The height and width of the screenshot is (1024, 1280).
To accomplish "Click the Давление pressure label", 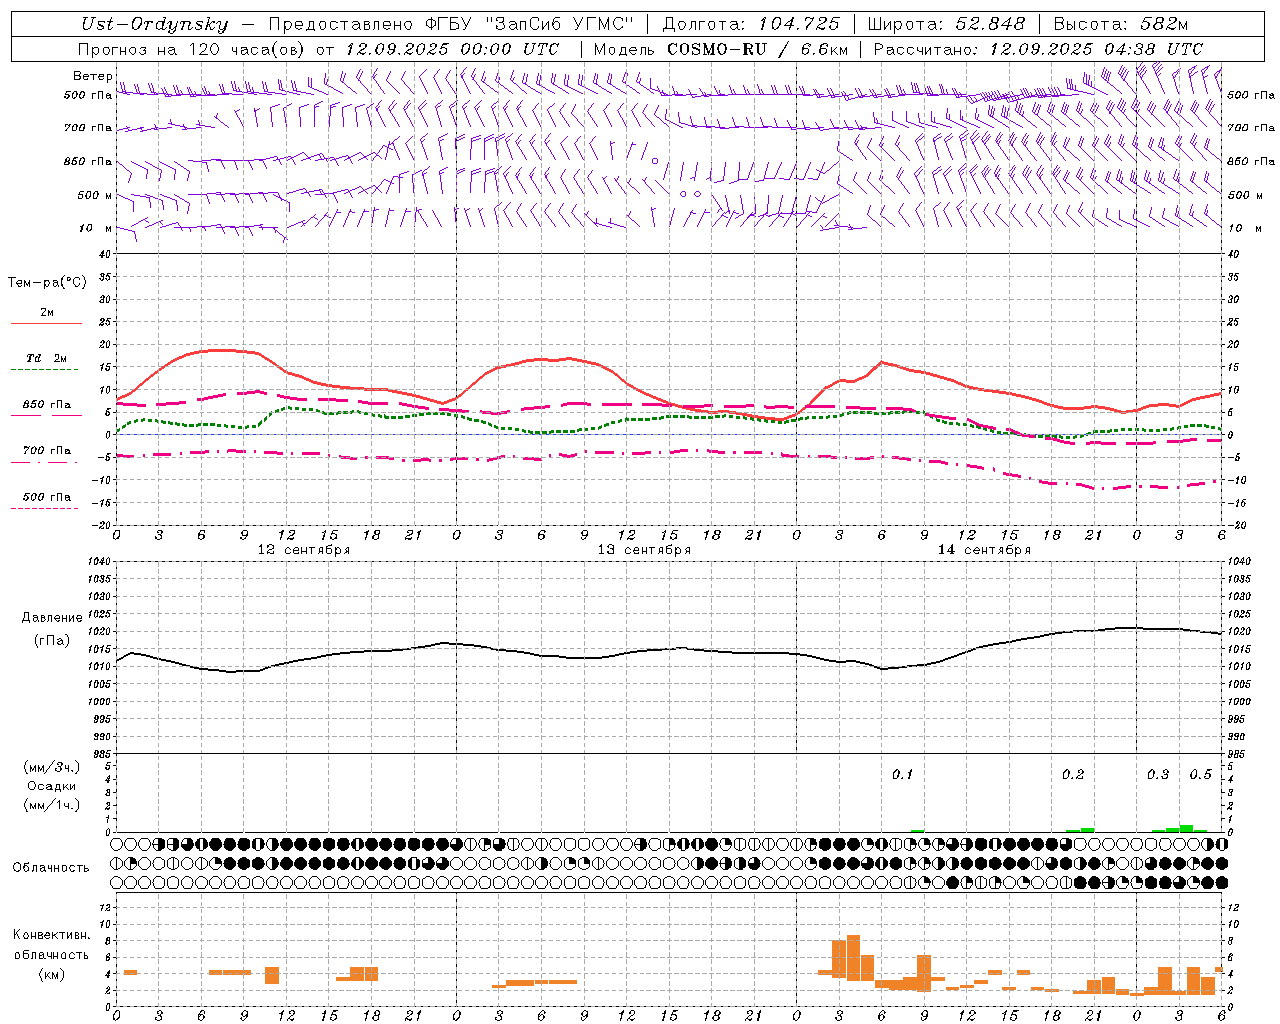I will point(52,618).
